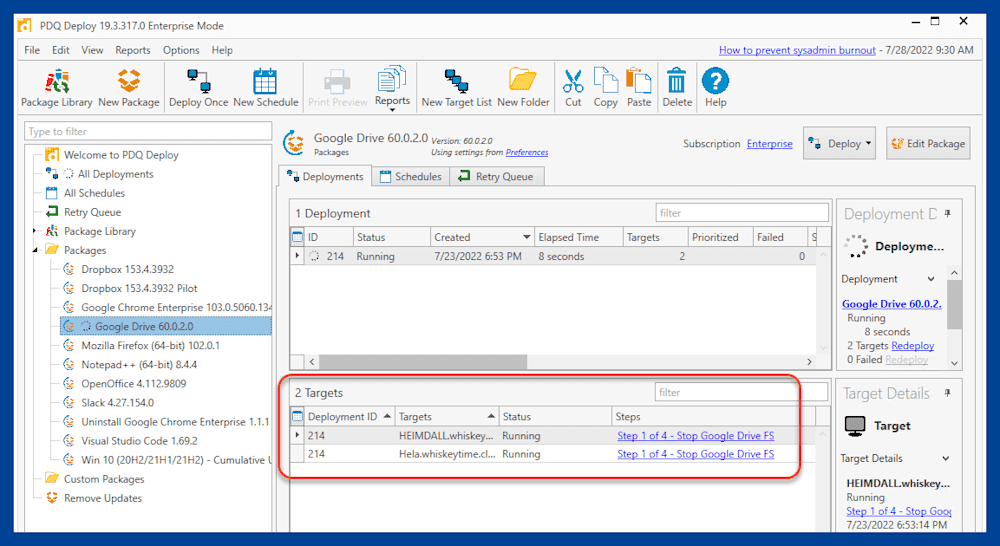This screenshot has width=1000, height=546.
Task: Select All Deployments in the tree
Action: click(x=115, y=174)
